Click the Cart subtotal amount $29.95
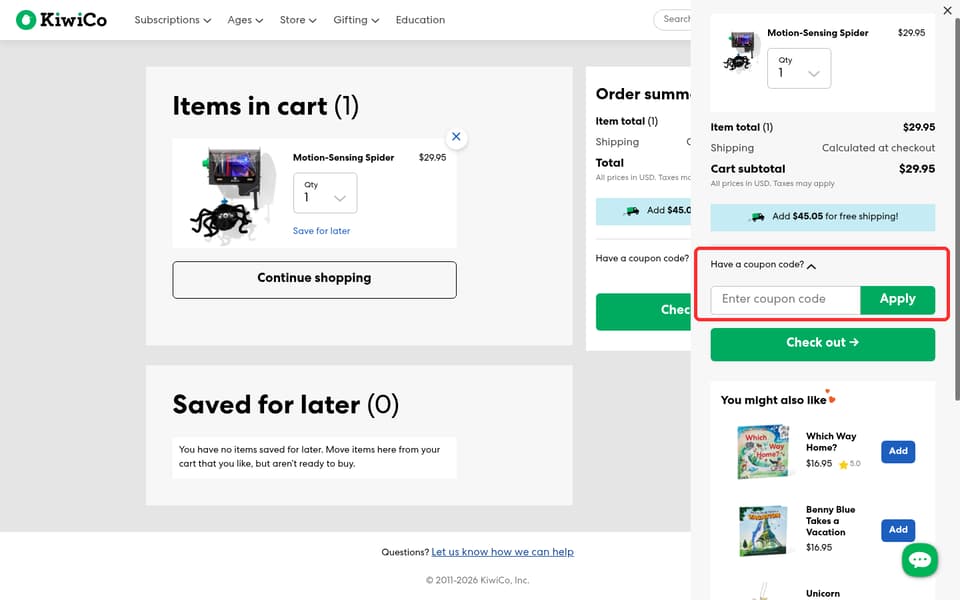Viewport: 960px width, 600px height. pos(917,169)
